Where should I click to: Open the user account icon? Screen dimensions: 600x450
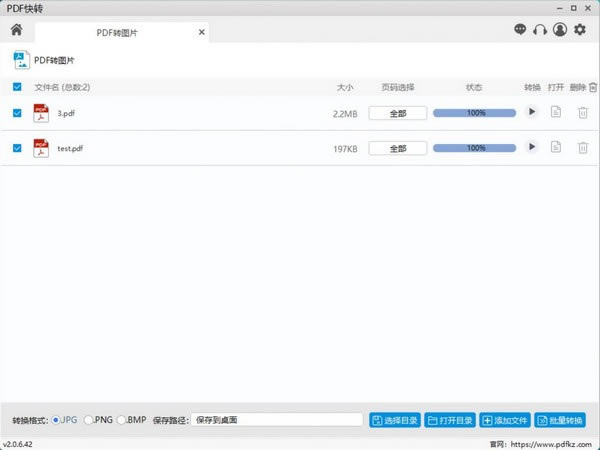(560, 30)
